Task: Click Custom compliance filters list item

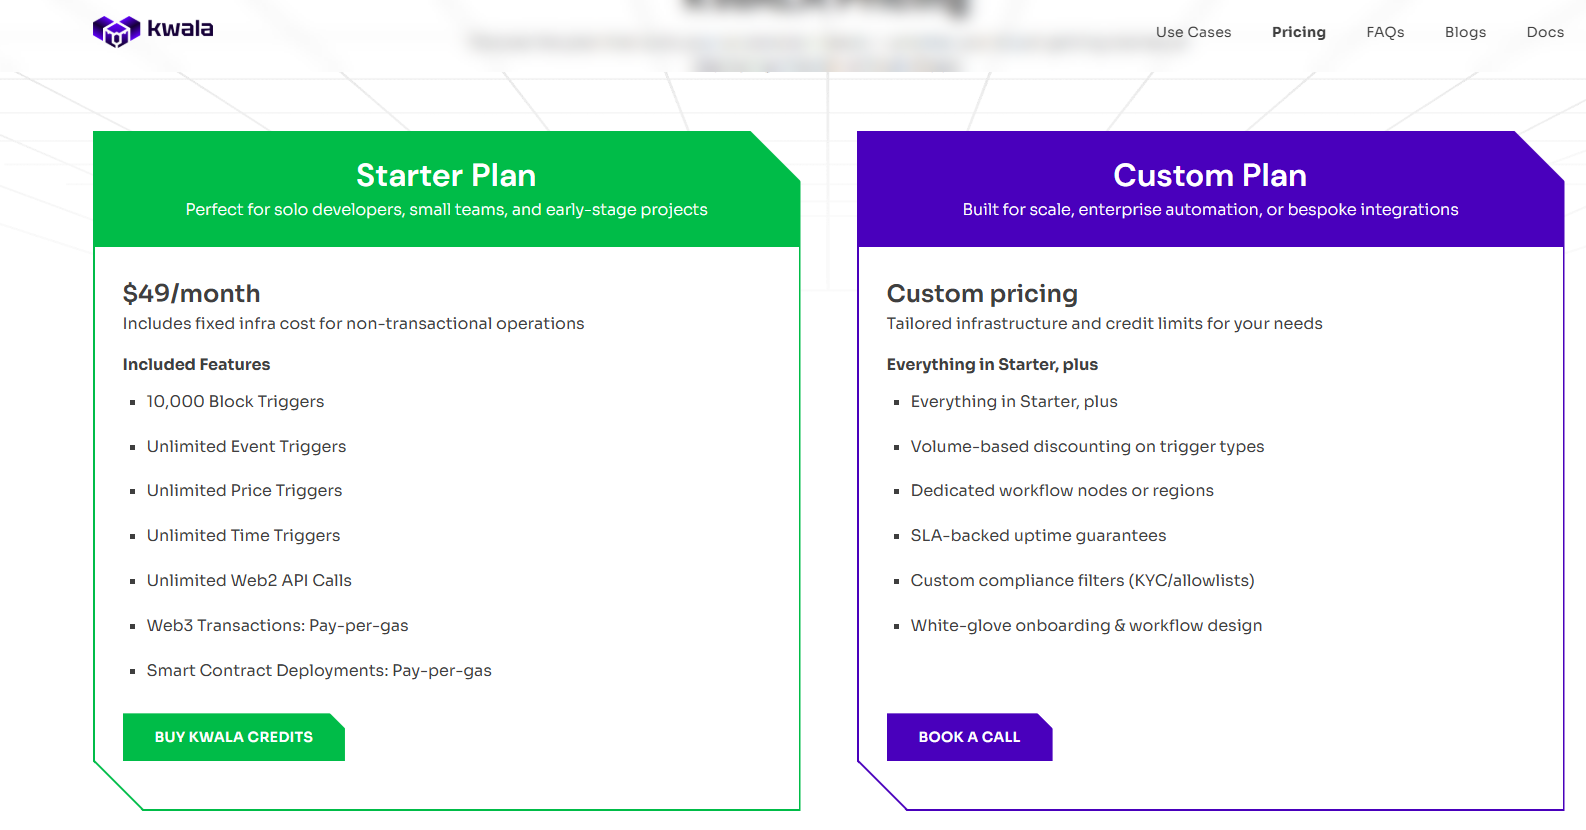Action: point(1082,580)
